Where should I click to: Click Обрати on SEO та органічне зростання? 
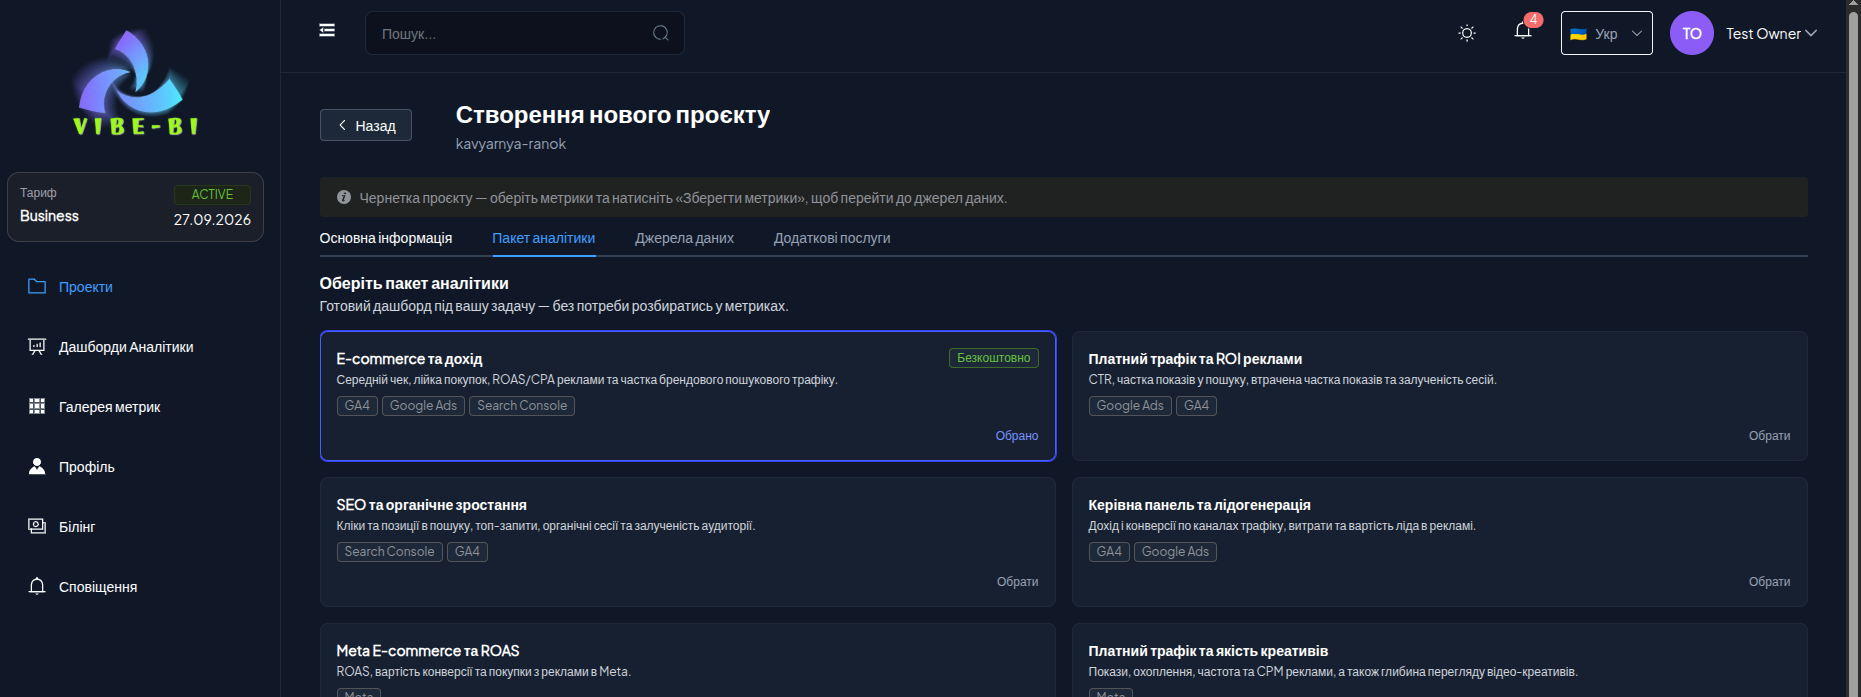pyautogui.click(x=1017, y=582)
